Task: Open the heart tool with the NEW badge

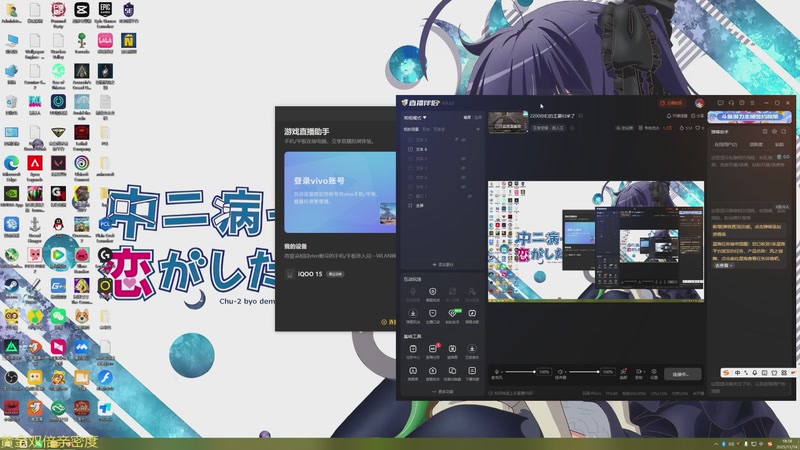Action: tap(452, 316)
